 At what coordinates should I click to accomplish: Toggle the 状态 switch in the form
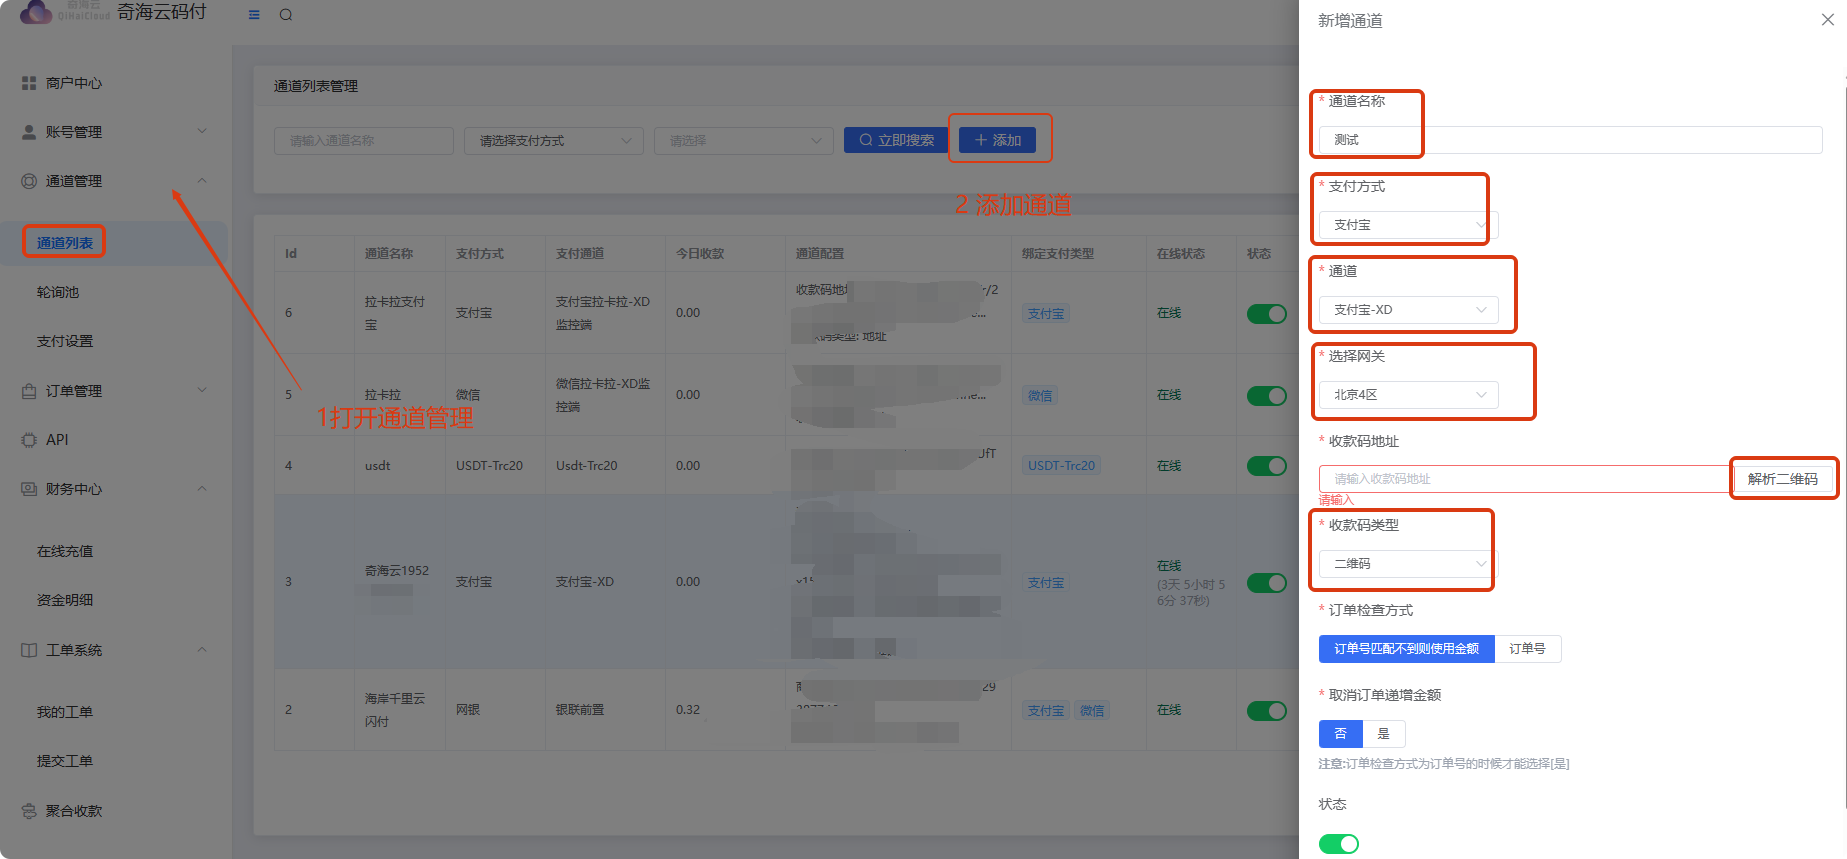(x=1338, y=844)
